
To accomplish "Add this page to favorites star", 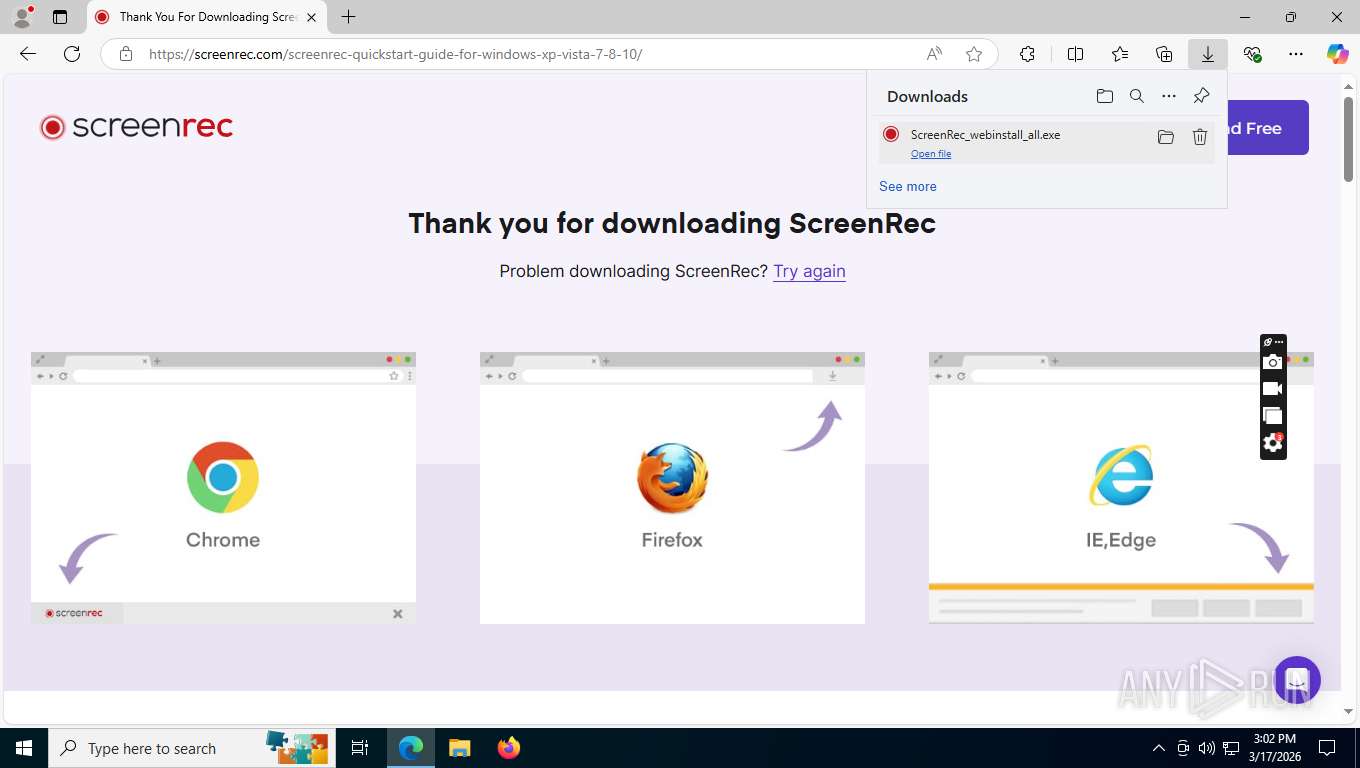I will 974,54.
